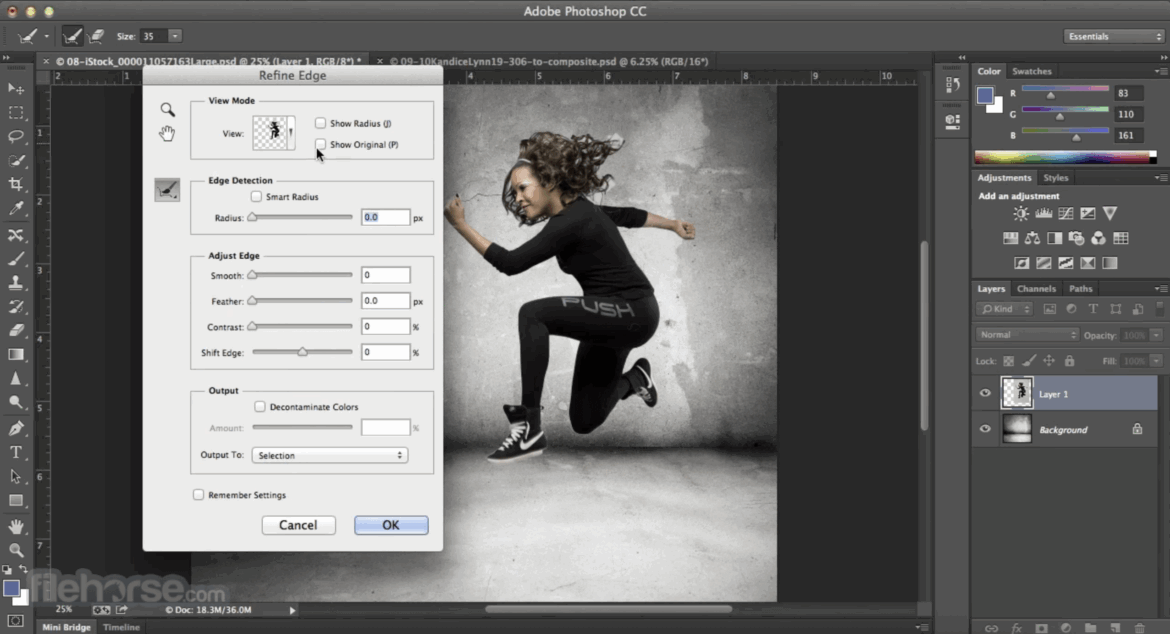This screenshot has width=1170, height=634.
Task: Choose the Horizontal Type tool
Action: point(16,452)
